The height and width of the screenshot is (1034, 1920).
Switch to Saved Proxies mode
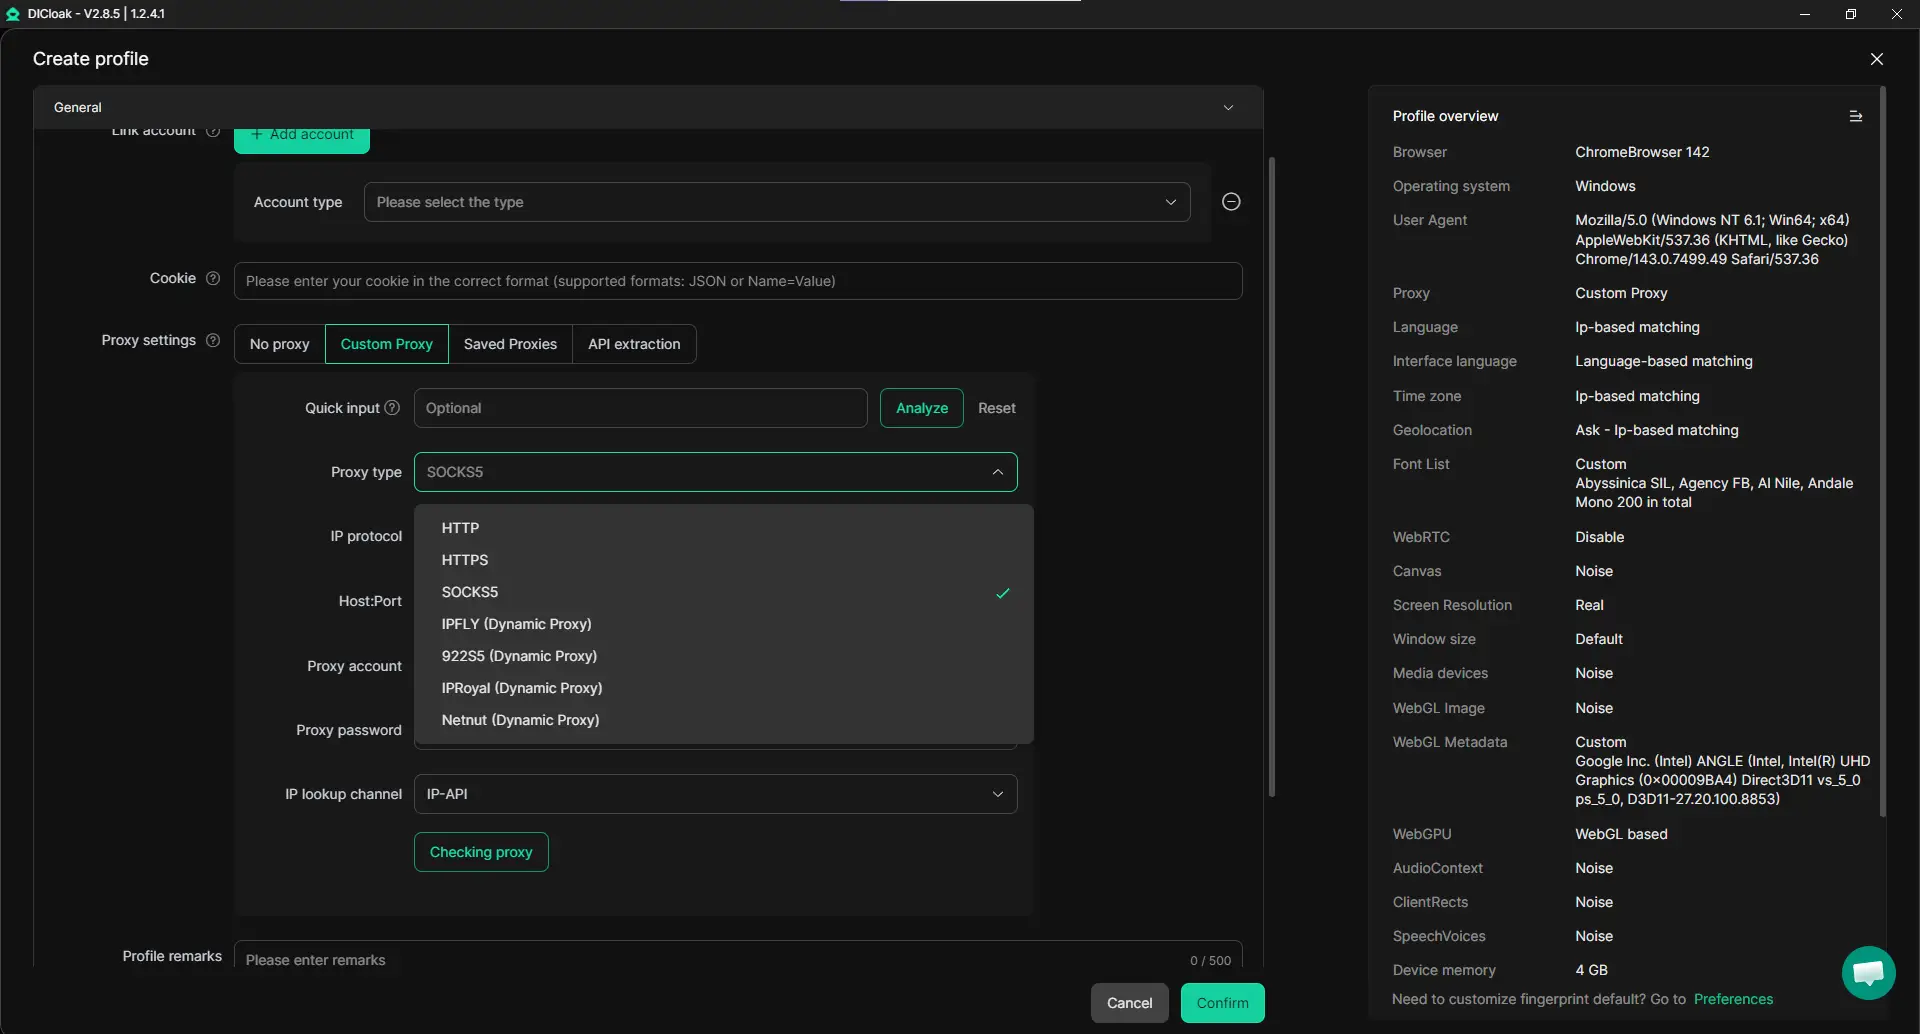pyautogui.click(x=510, y=344)
